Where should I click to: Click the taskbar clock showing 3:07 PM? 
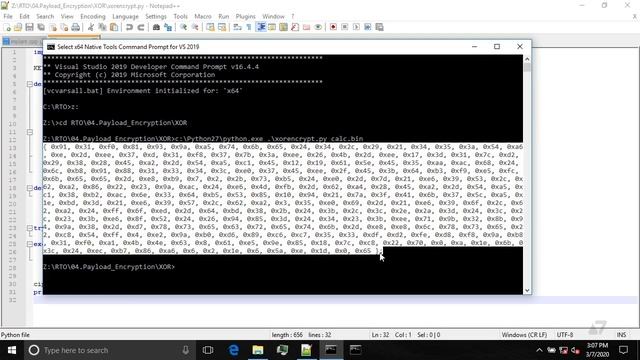pyautogui.click(x=598, y=350)
